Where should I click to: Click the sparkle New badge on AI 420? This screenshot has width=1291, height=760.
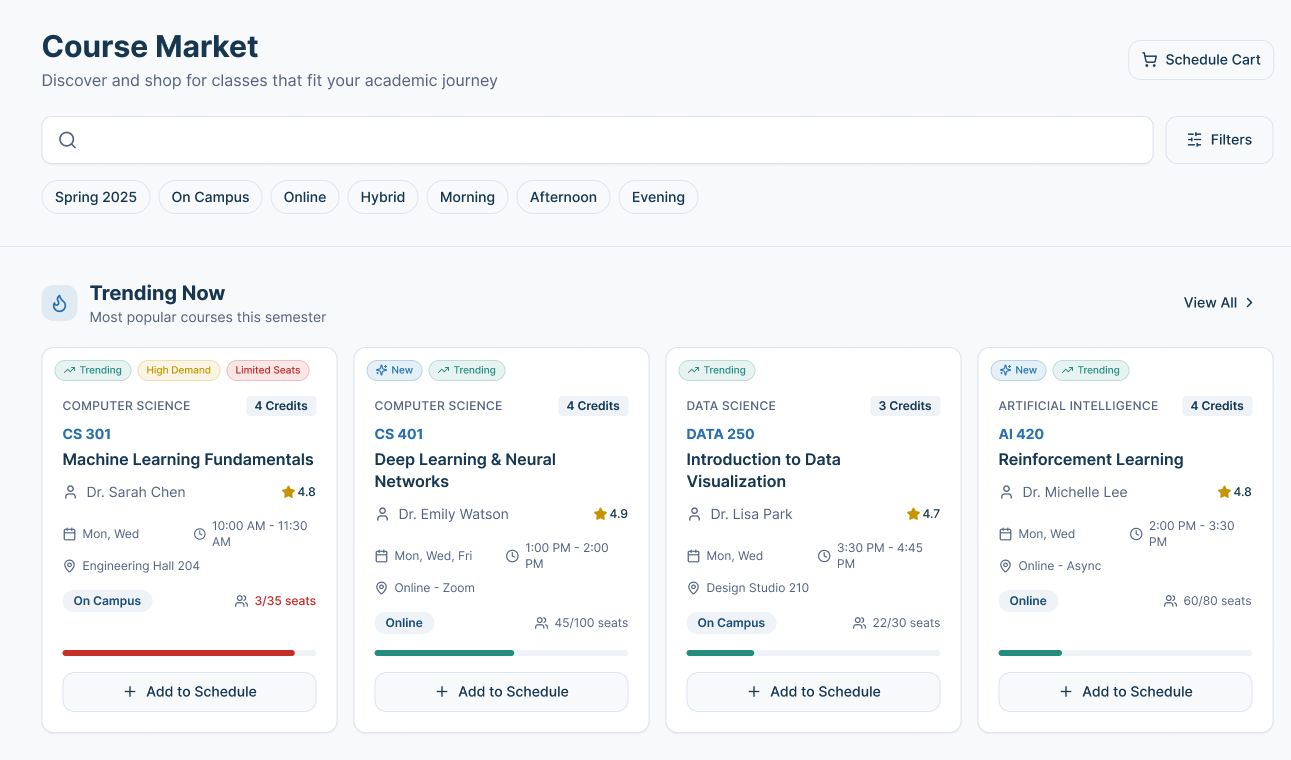click(x=1018, y=370)
